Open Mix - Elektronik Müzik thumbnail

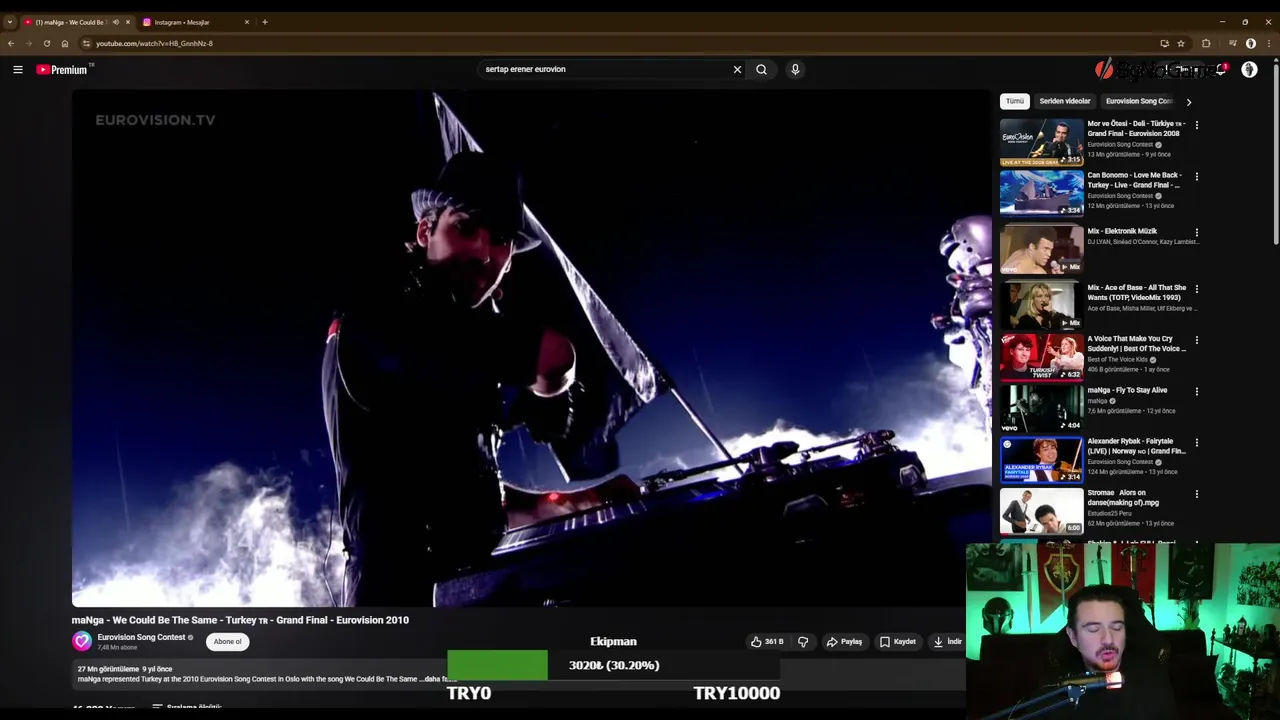(x=1041, y=249)
